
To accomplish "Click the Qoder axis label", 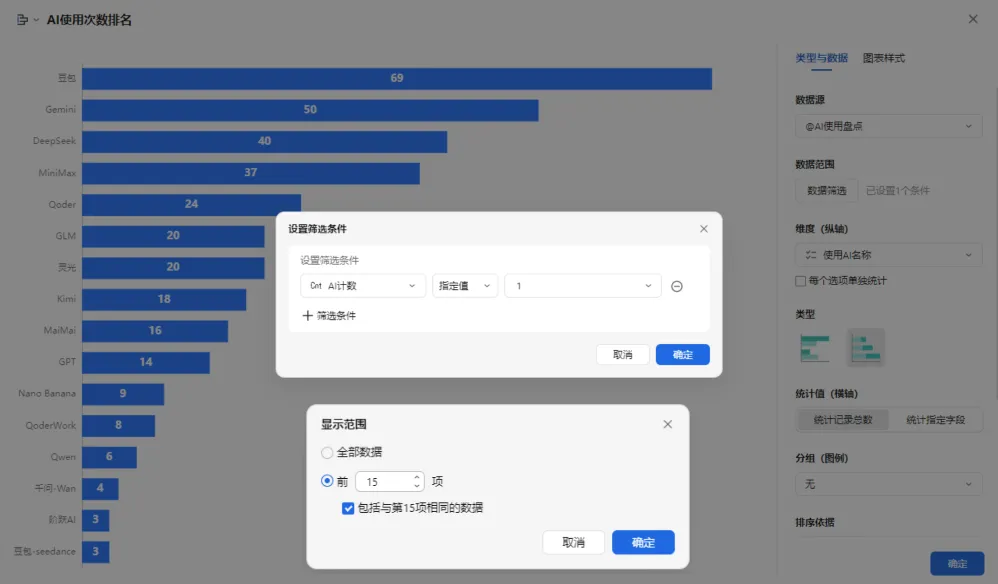I will pyautogui.click(x=62, y=204).
